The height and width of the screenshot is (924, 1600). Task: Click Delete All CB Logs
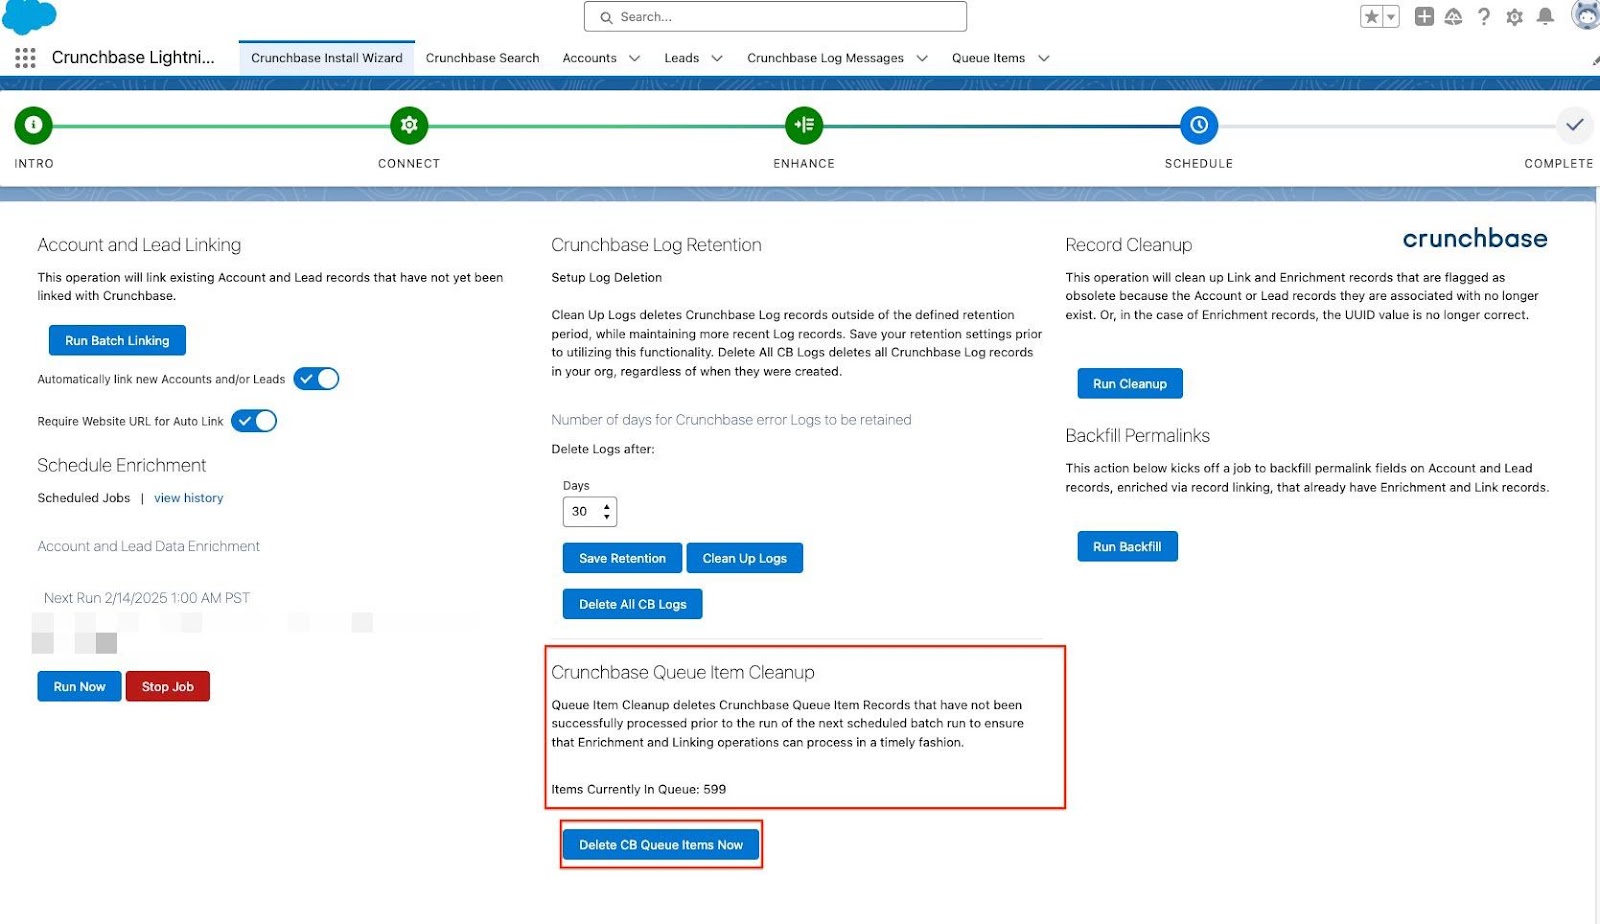click(x=632, y=604)
